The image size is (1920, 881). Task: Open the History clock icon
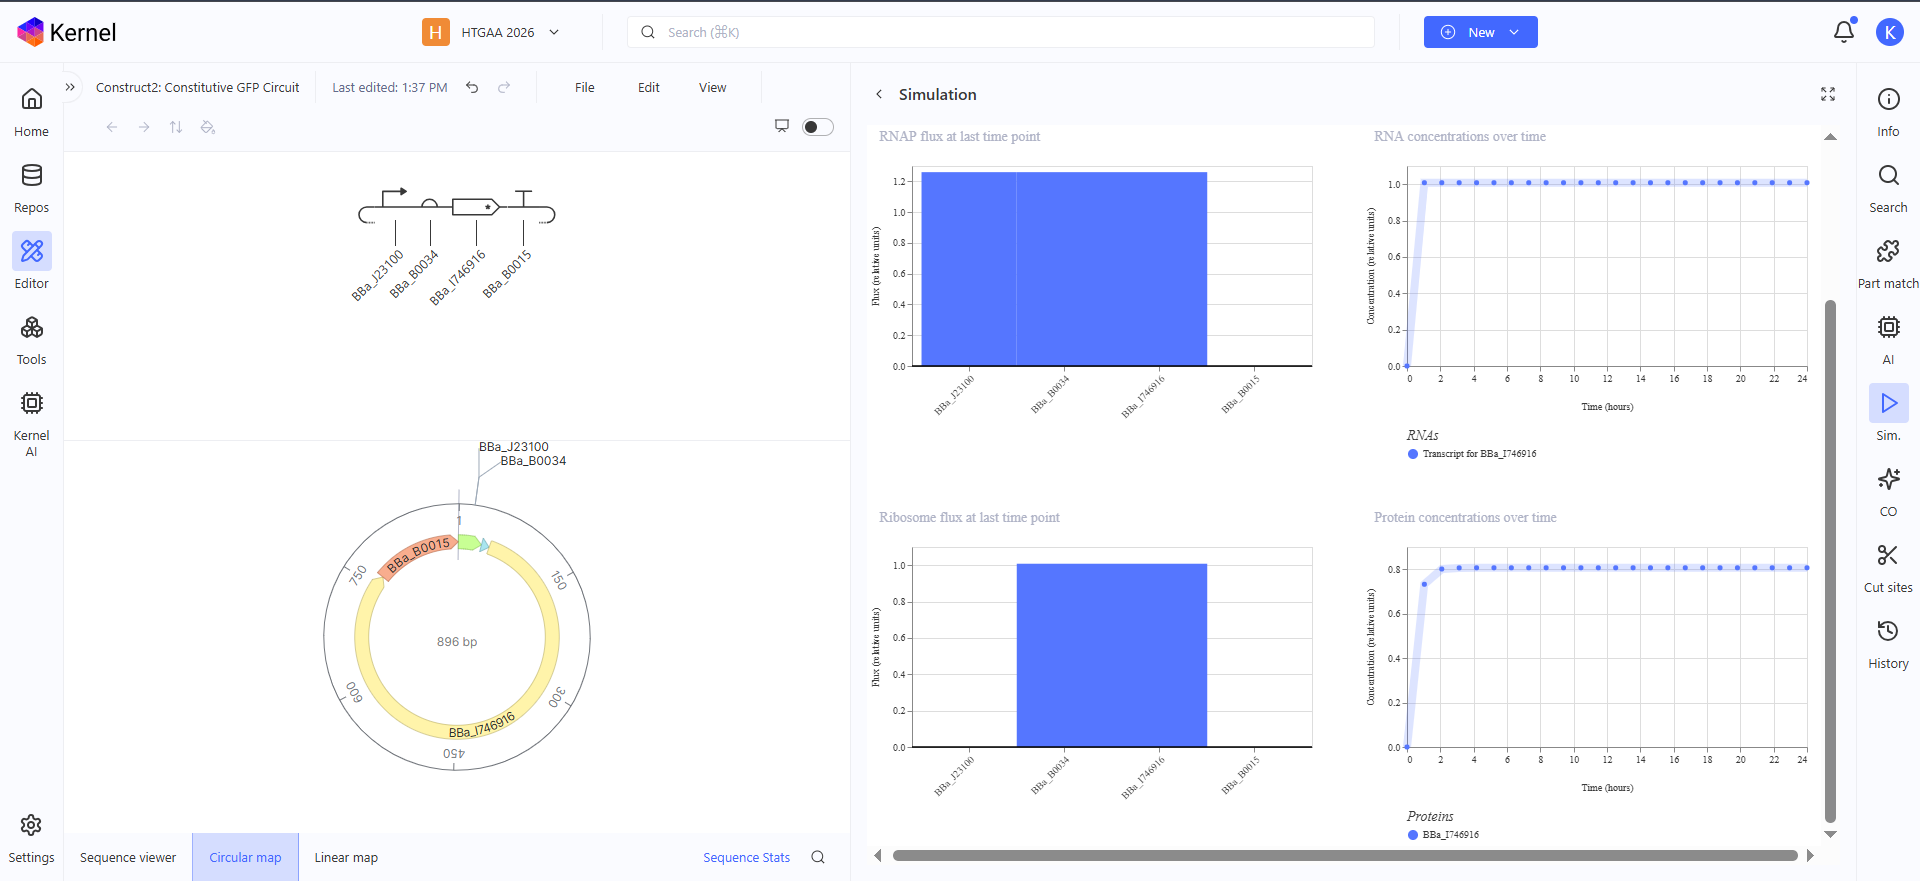1888,631
